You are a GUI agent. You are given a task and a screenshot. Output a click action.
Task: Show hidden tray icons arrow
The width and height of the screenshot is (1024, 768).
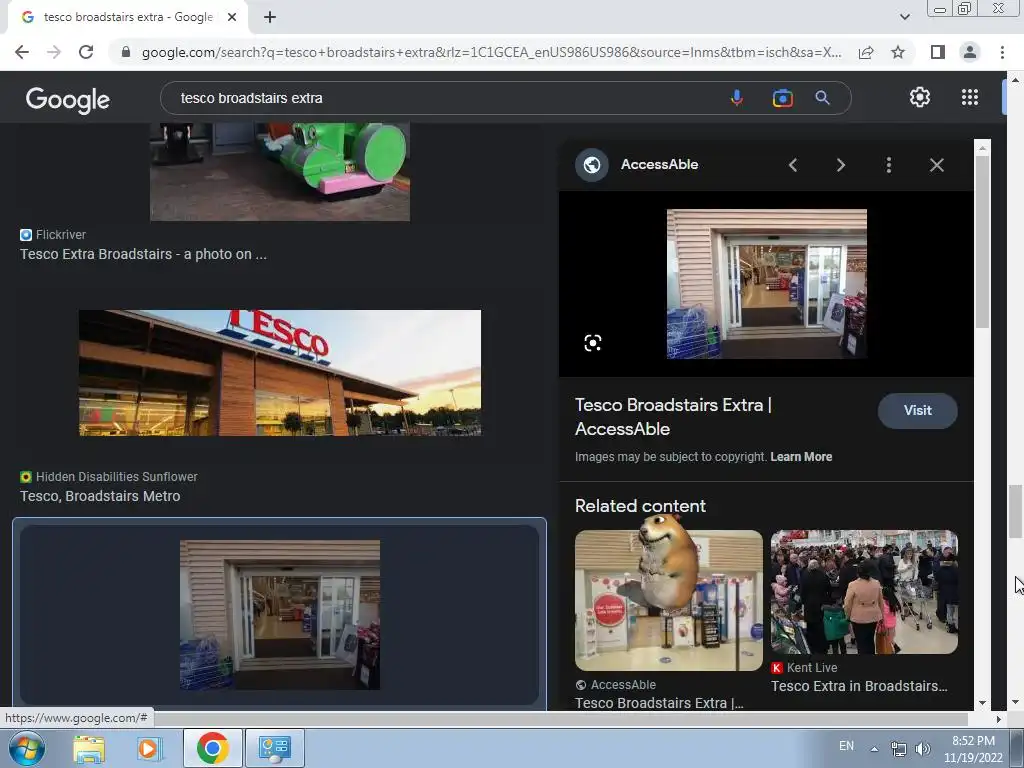[x=874, y=749]
